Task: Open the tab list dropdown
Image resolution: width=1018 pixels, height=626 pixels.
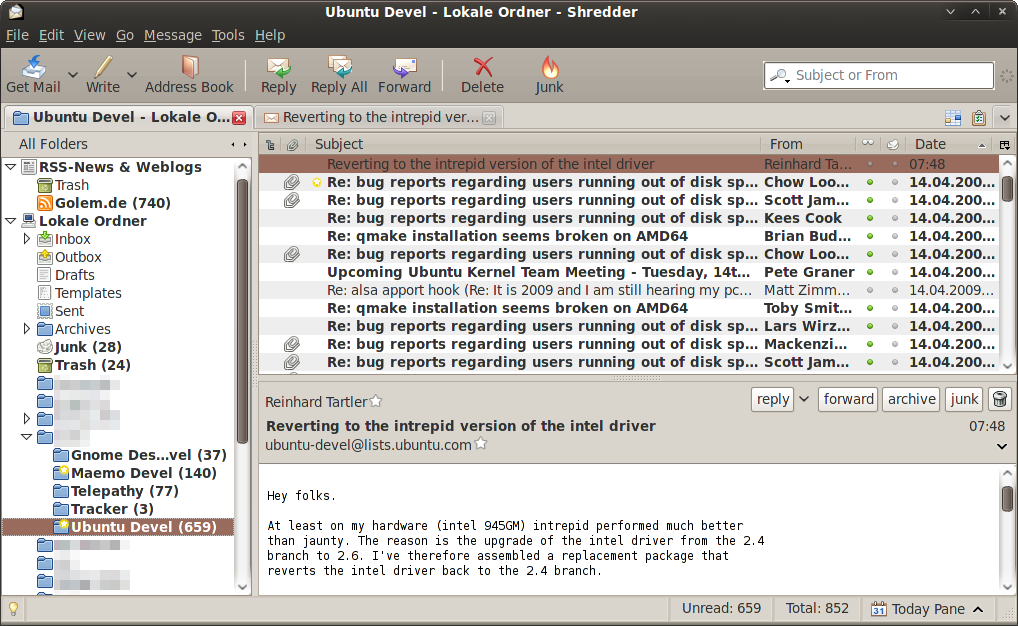Action: tap(1005, 118)
